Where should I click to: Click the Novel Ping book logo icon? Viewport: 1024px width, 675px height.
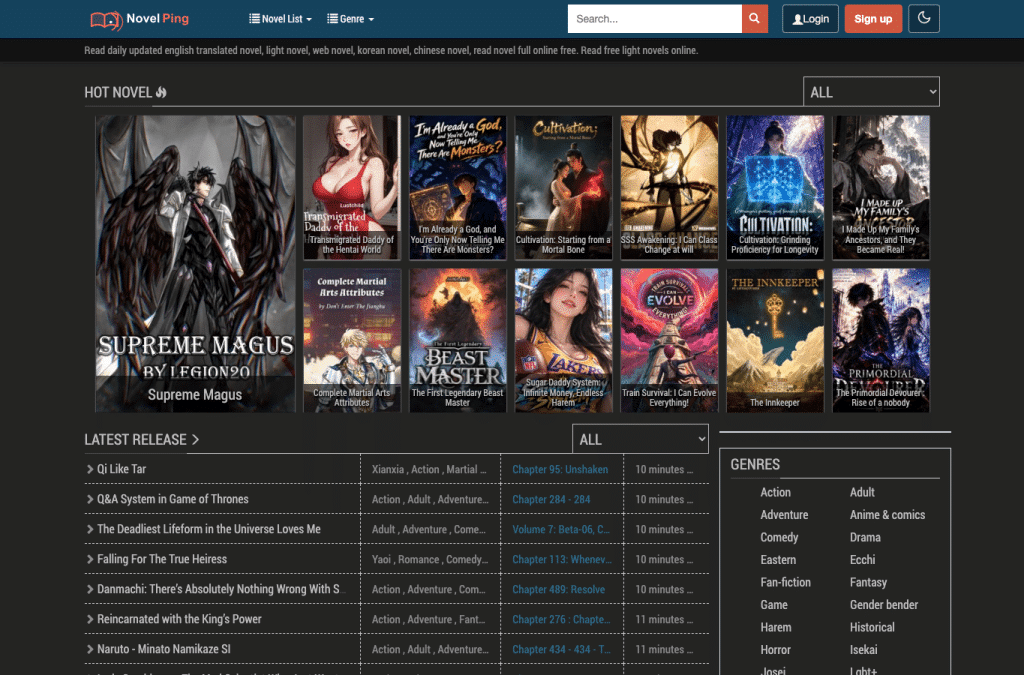coord(106,20)
